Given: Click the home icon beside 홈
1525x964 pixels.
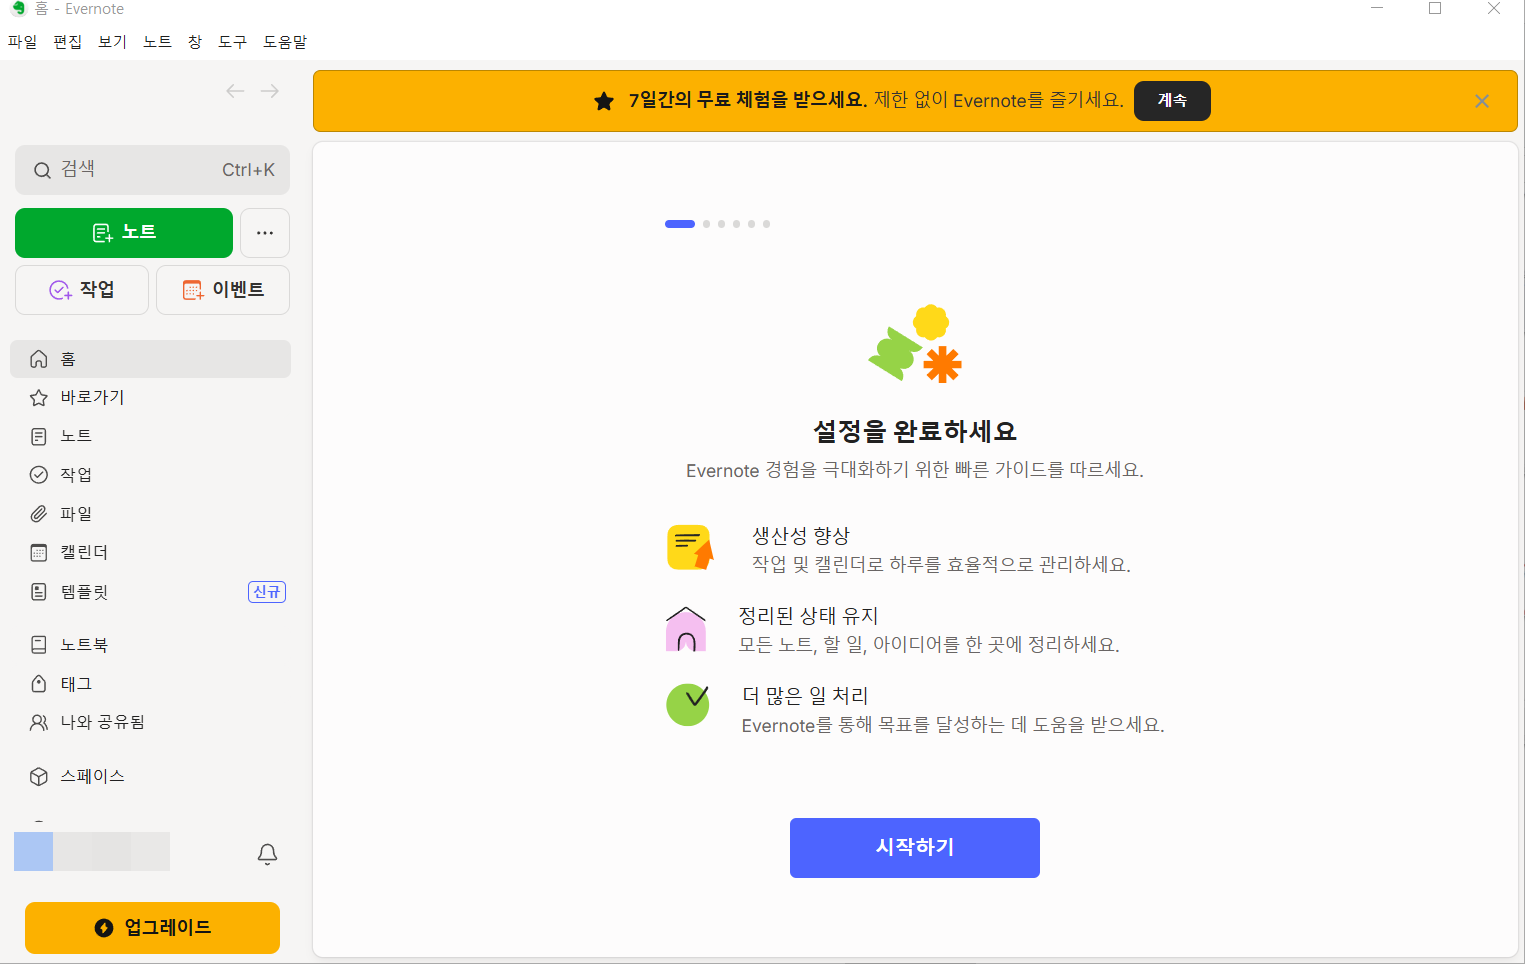Looking at the screenshot, I should 39,359.
